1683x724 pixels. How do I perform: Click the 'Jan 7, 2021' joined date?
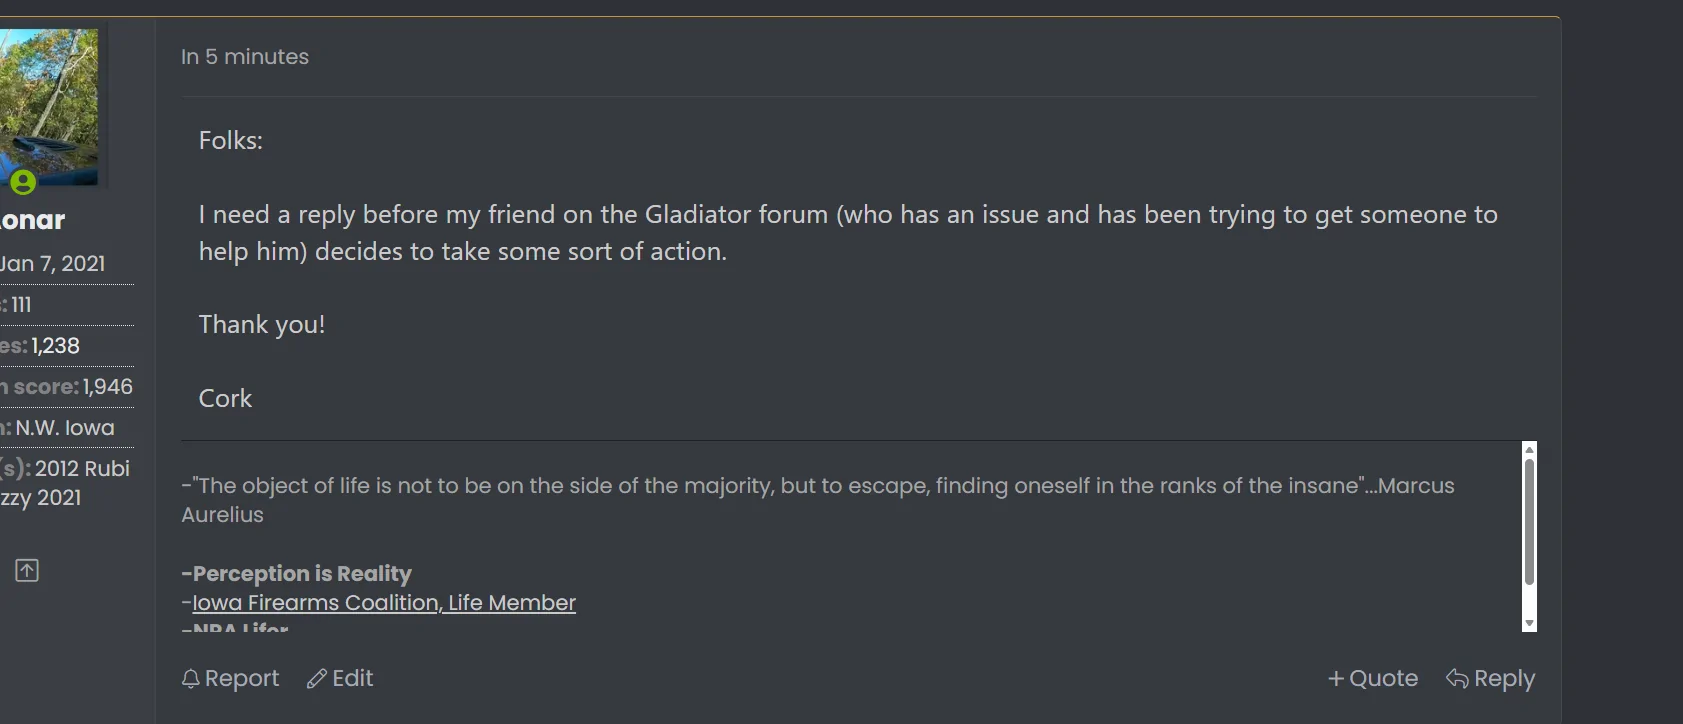pos(52,264)
